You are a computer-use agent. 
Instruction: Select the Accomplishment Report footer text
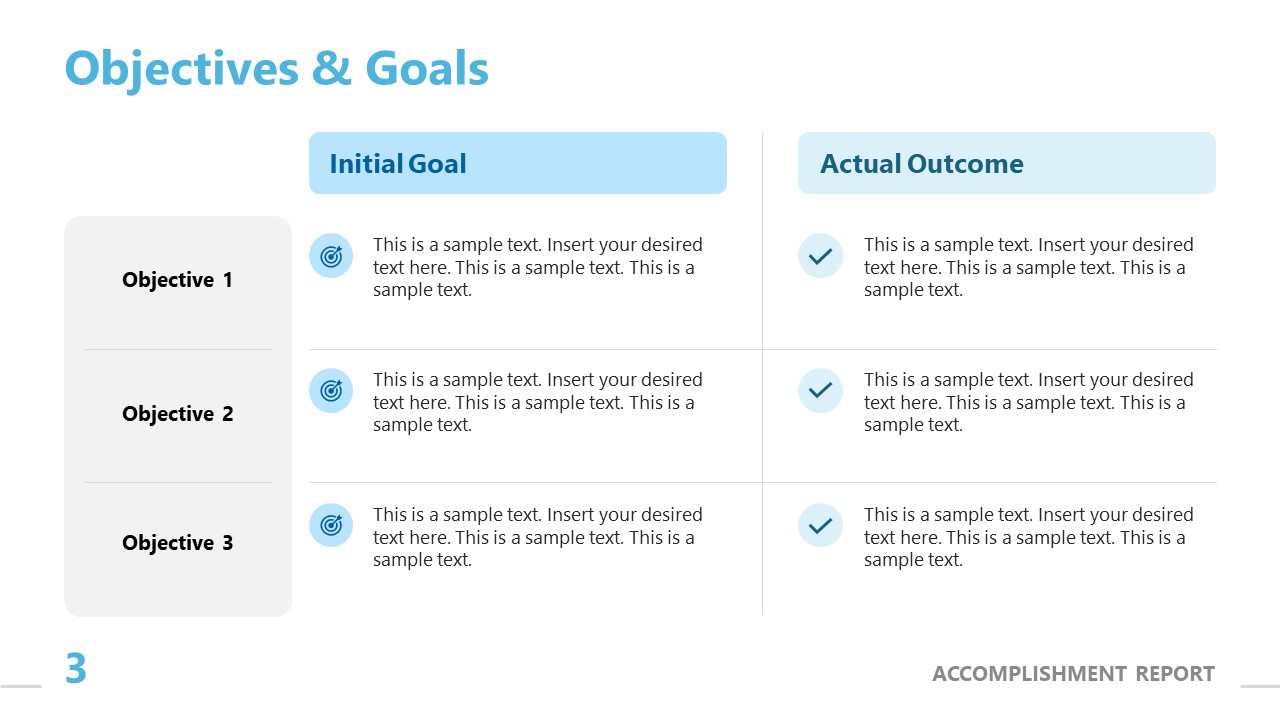pyautogui.click(x=1073, y=674)
